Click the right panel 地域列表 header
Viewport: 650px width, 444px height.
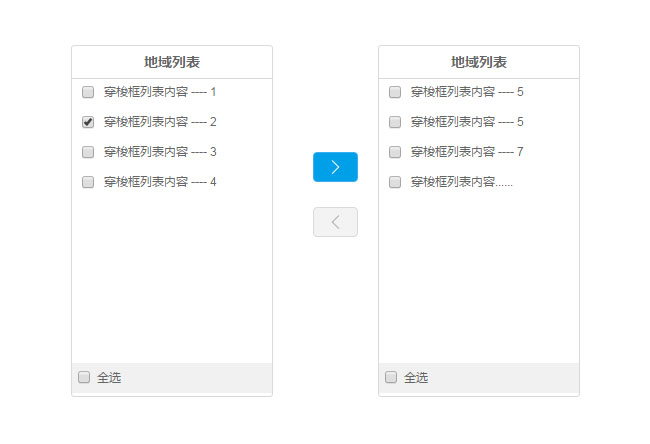coord(479,62)
